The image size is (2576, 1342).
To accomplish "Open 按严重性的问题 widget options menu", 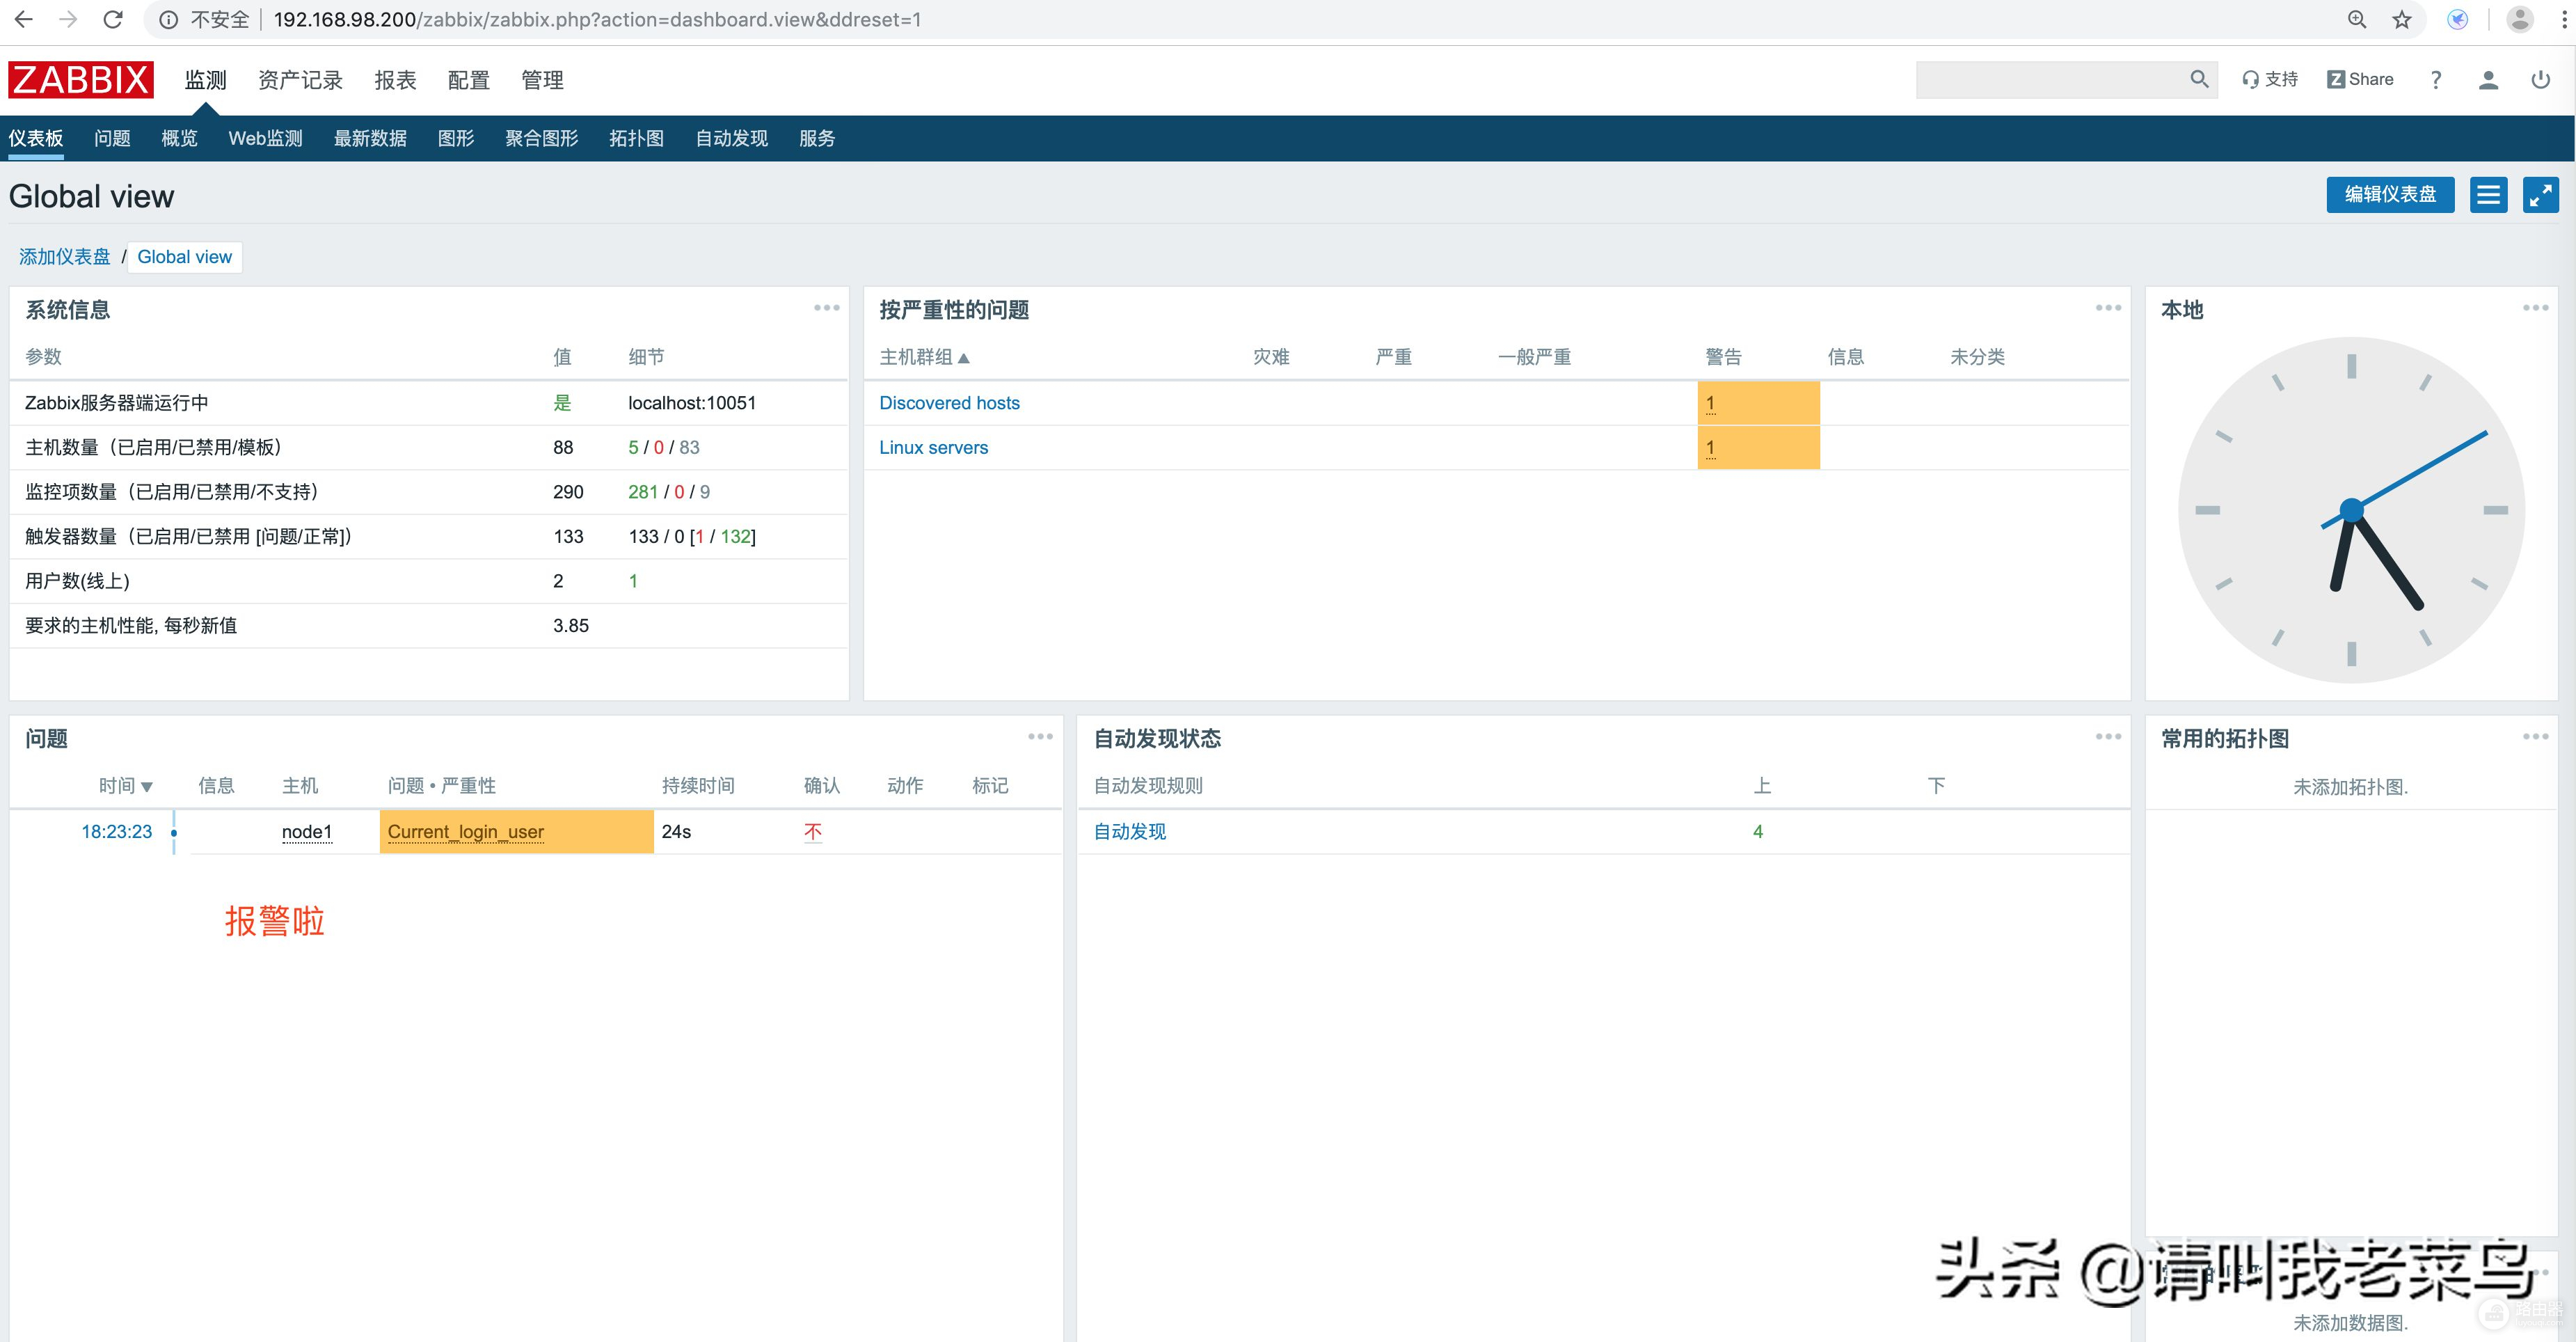I will 2108,308.
